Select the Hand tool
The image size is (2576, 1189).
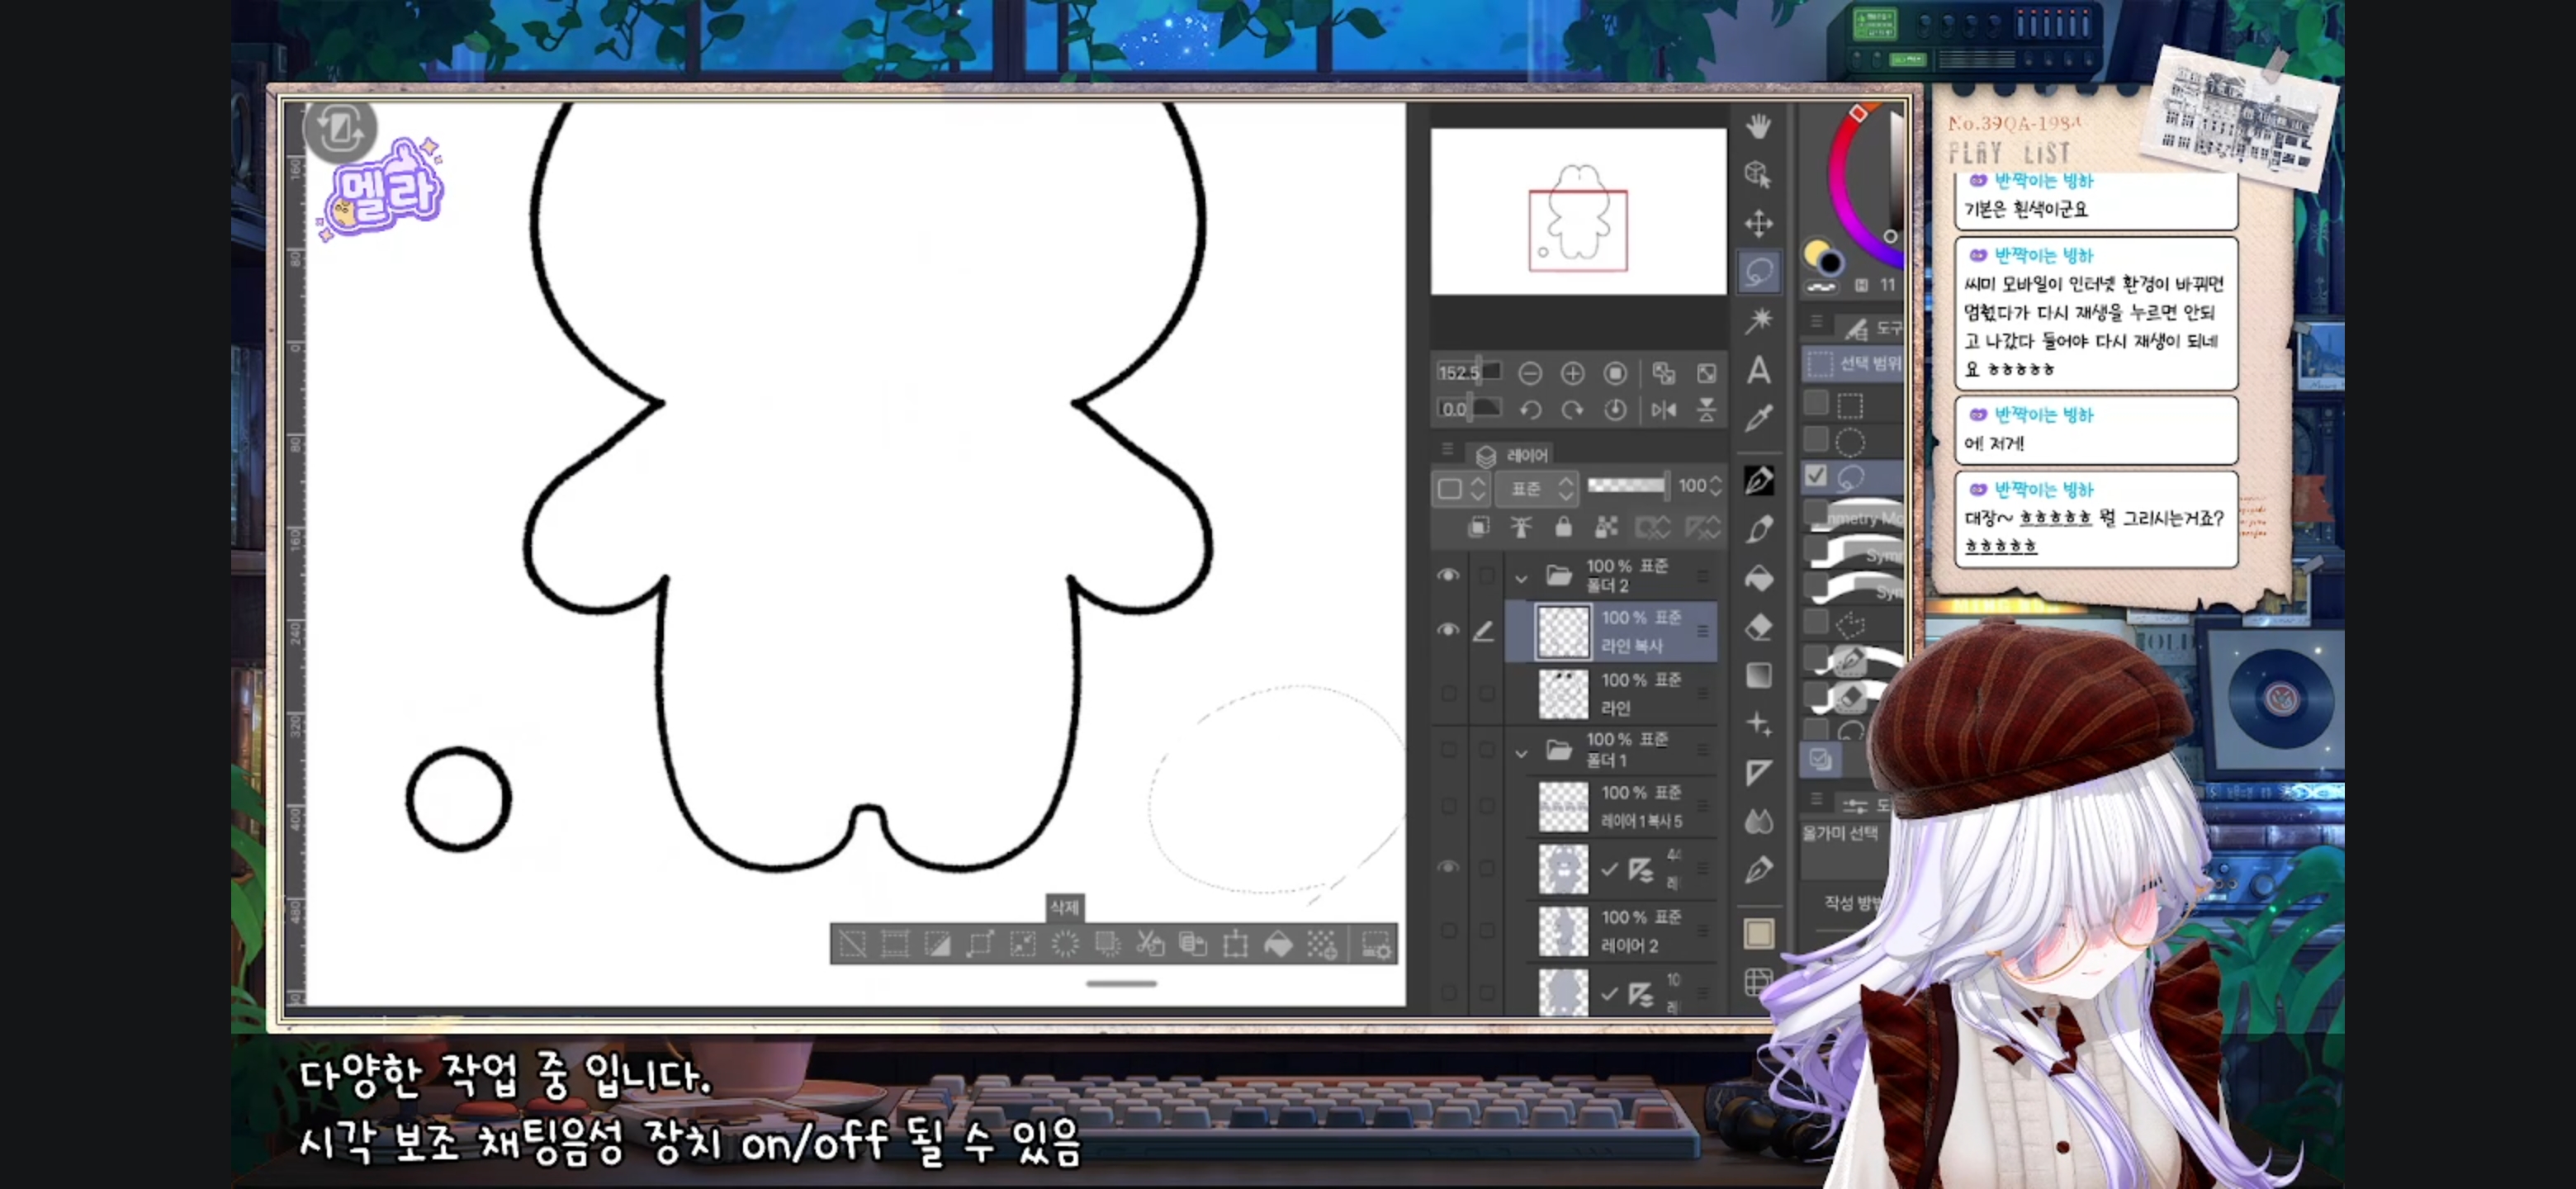[x=1758, y=126]
